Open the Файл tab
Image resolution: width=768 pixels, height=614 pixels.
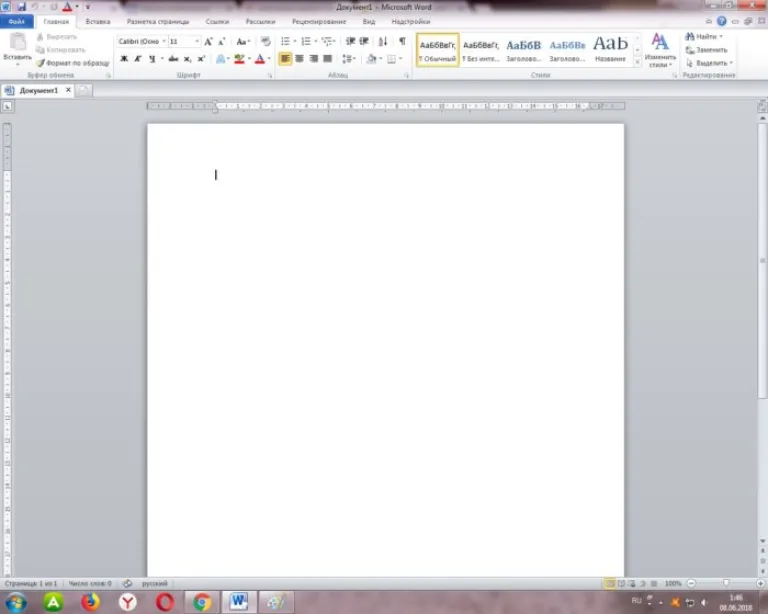pyautogui.click(x=17, y=22)
